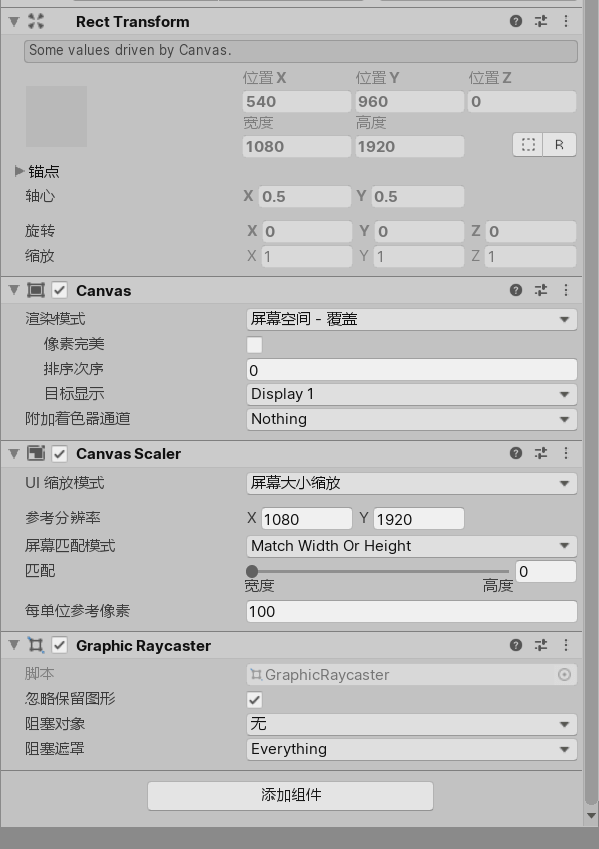Click the 排序次序 input field

tap(412, 370)
